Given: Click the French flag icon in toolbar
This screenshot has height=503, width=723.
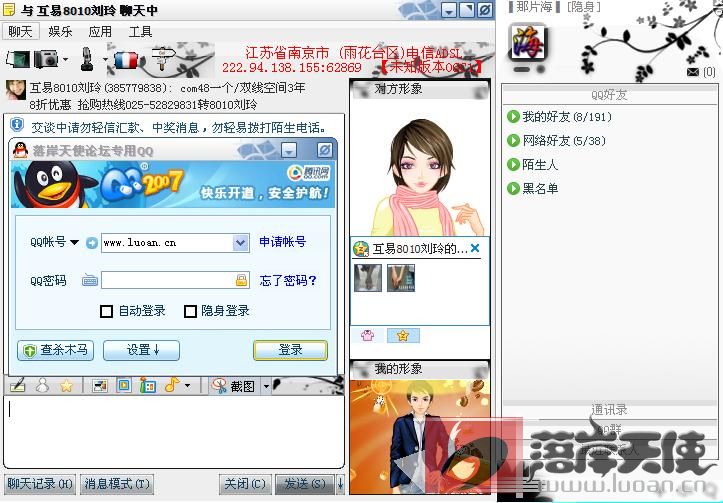Looking at the screenshot, I should [126, 60].
